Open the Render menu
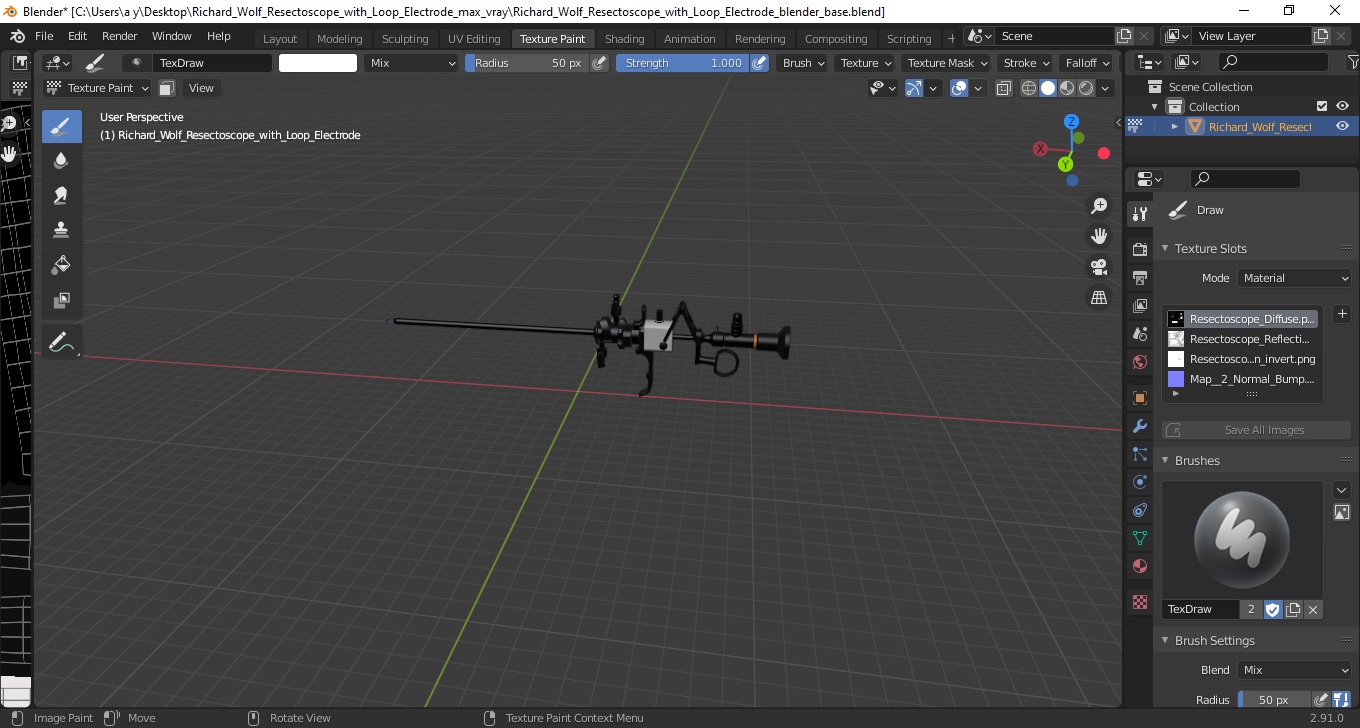This screenshot has height=728, width=1360. pos(120,36)
